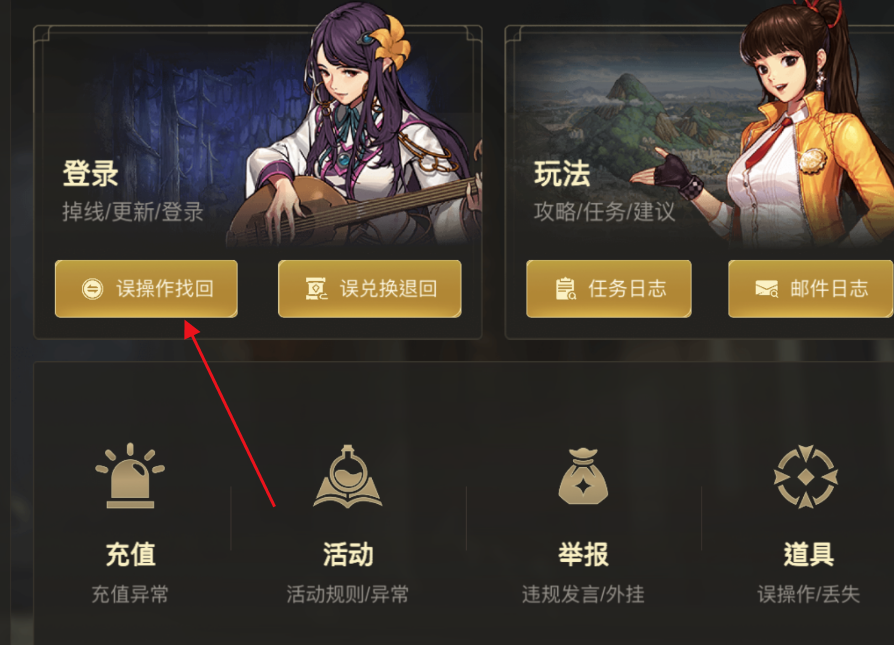894x645 pixels.
Task: Click the 误兑换退回 button
Action: [369, 289]
